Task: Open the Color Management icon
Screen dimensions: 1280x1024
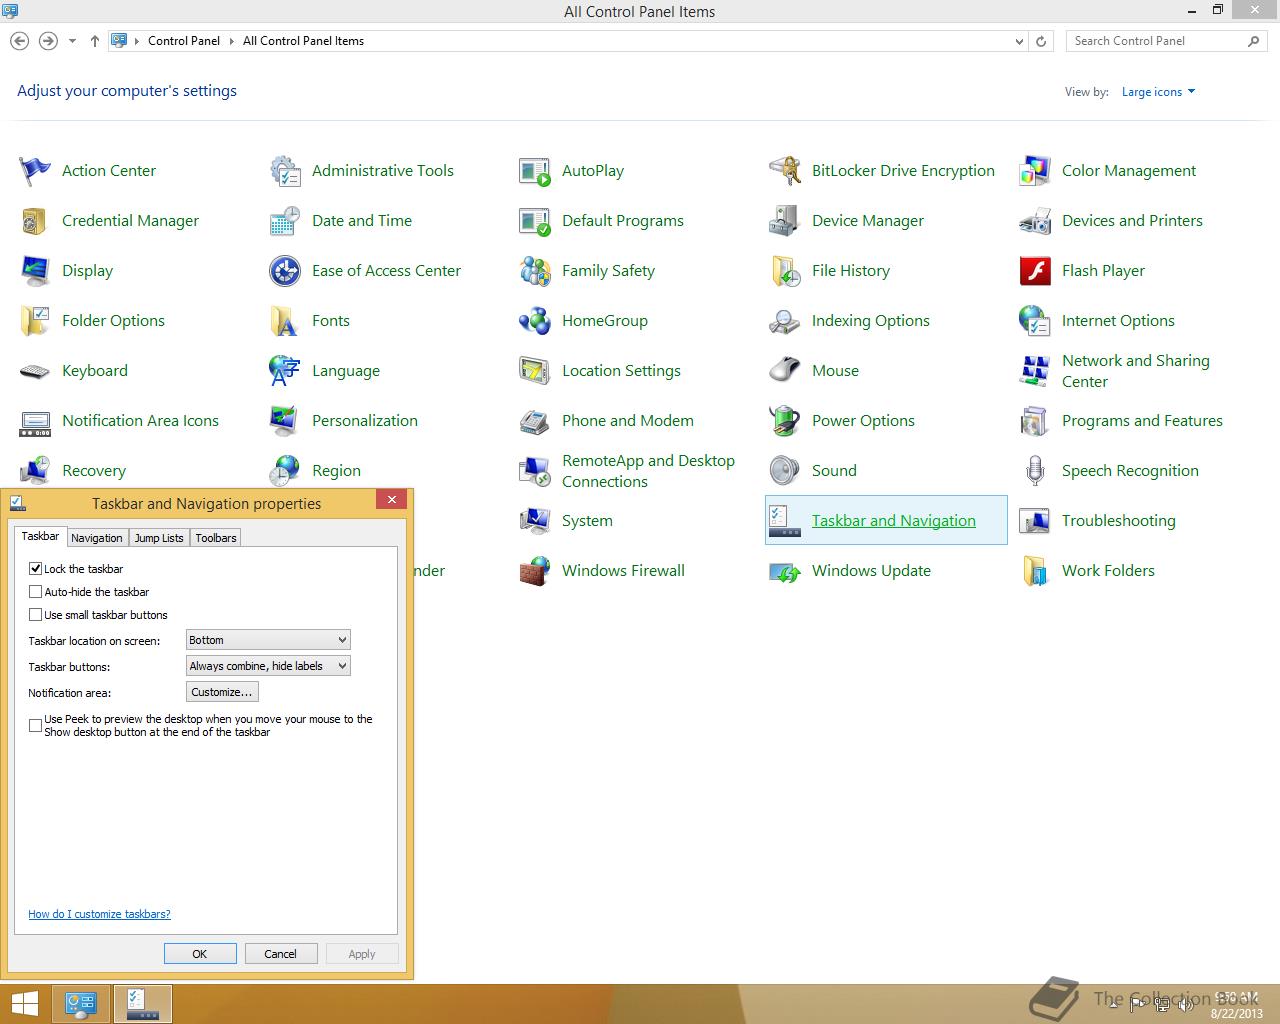Action: tap(1035, 171)
